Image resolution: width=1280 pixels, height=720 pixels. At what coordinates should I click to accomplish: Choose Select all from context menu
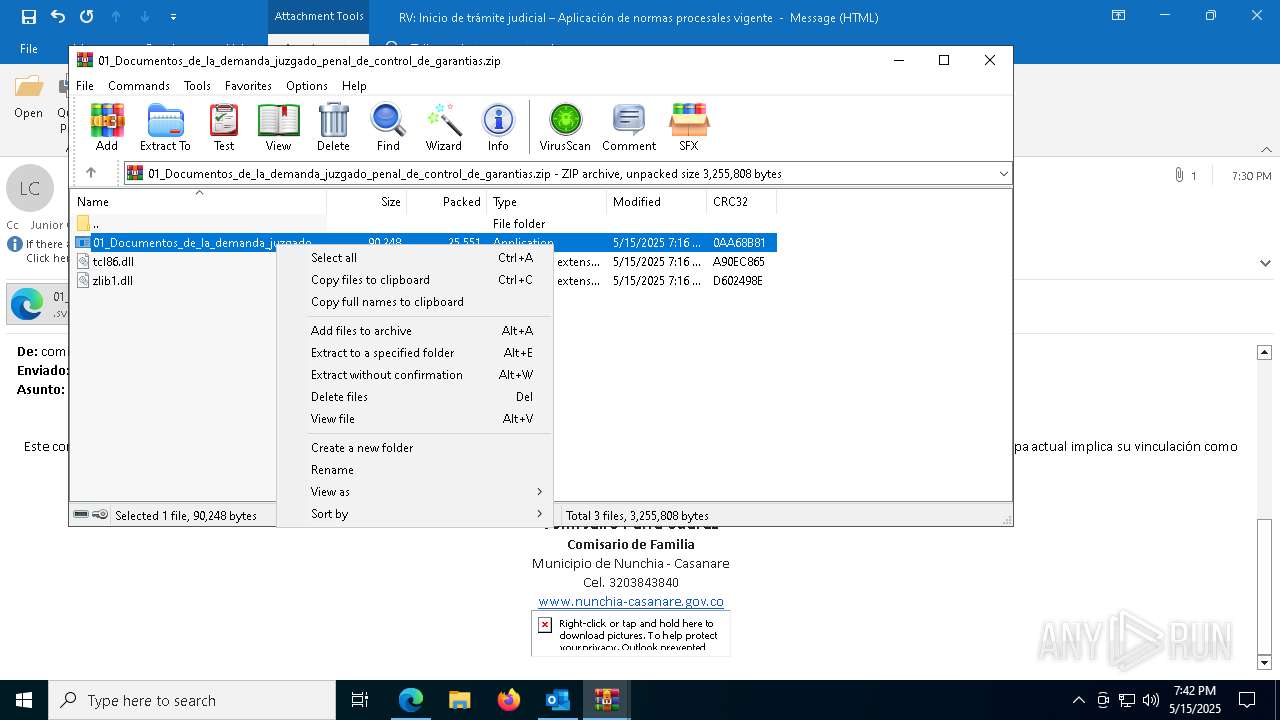pos(414,258)
